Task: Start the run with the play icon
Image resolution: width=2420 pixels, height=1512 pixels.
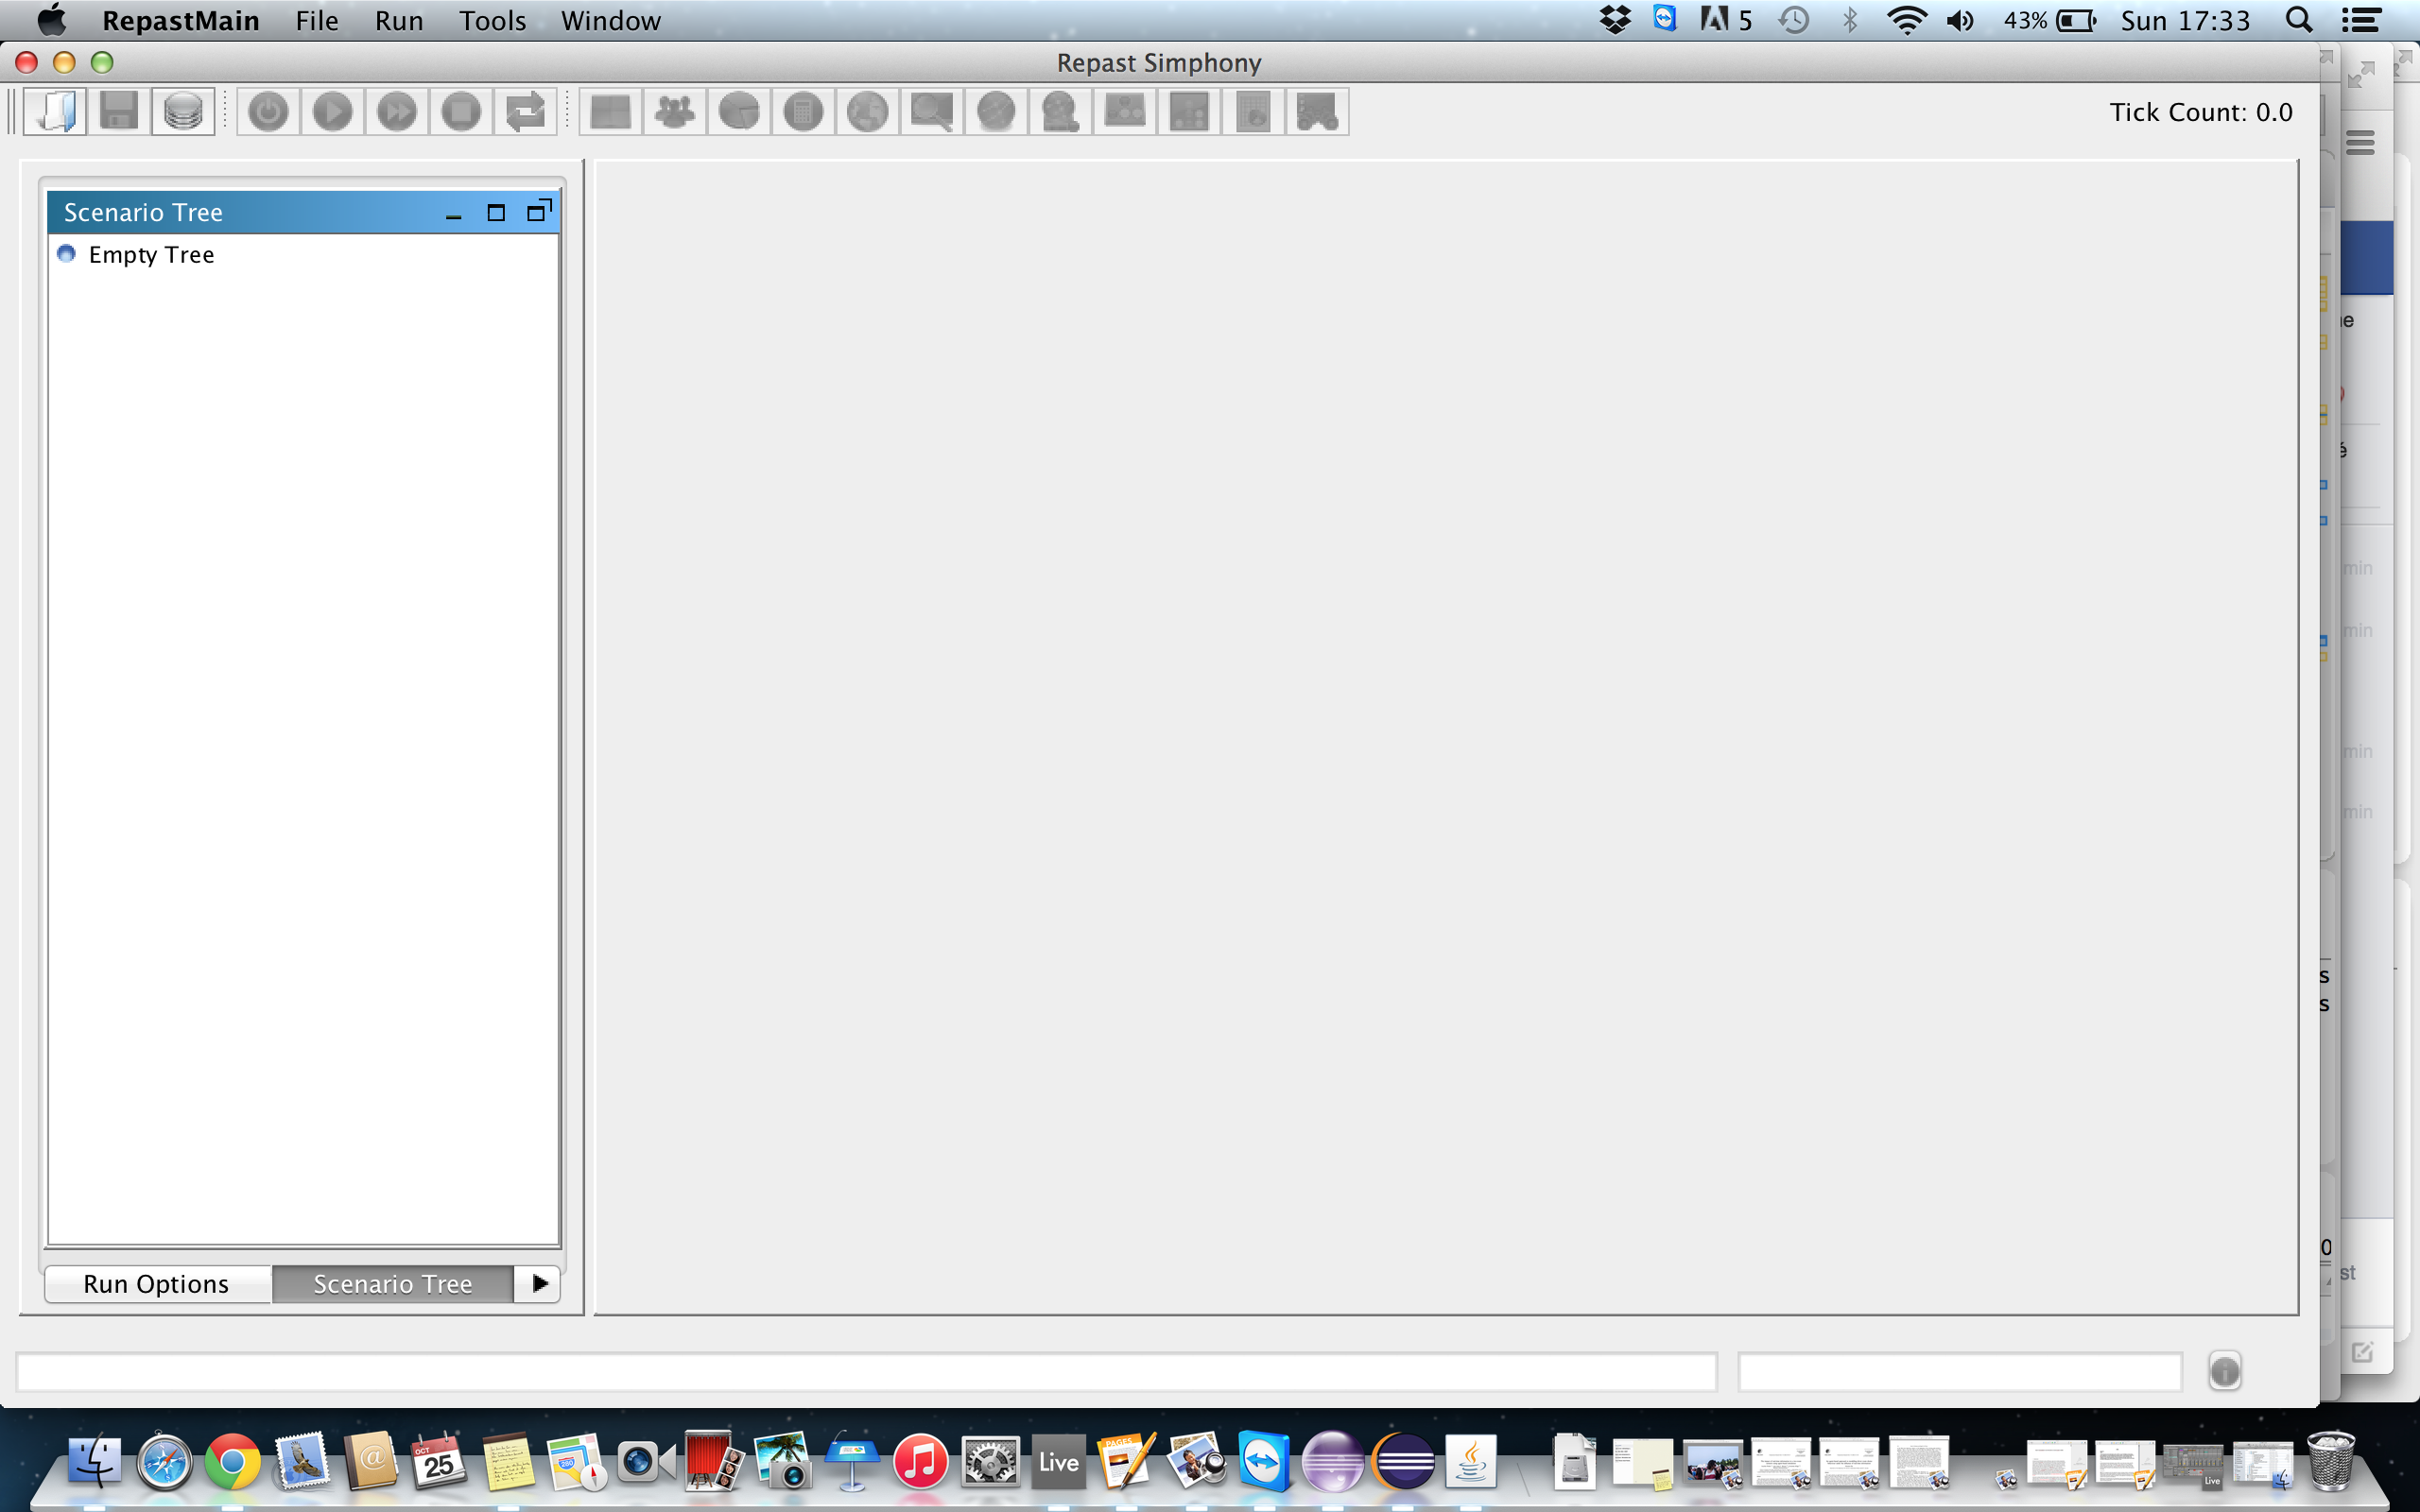Action: [x=332, y=111]
